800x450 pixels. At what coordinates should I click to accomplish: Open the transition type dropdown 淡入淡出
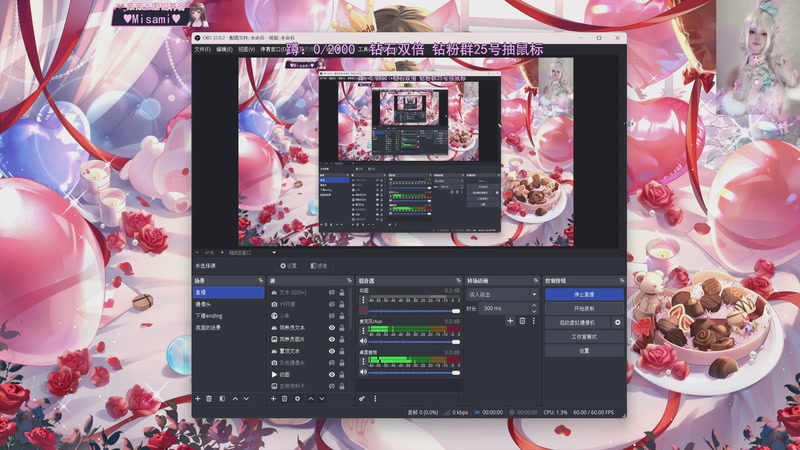click(503, 294)
